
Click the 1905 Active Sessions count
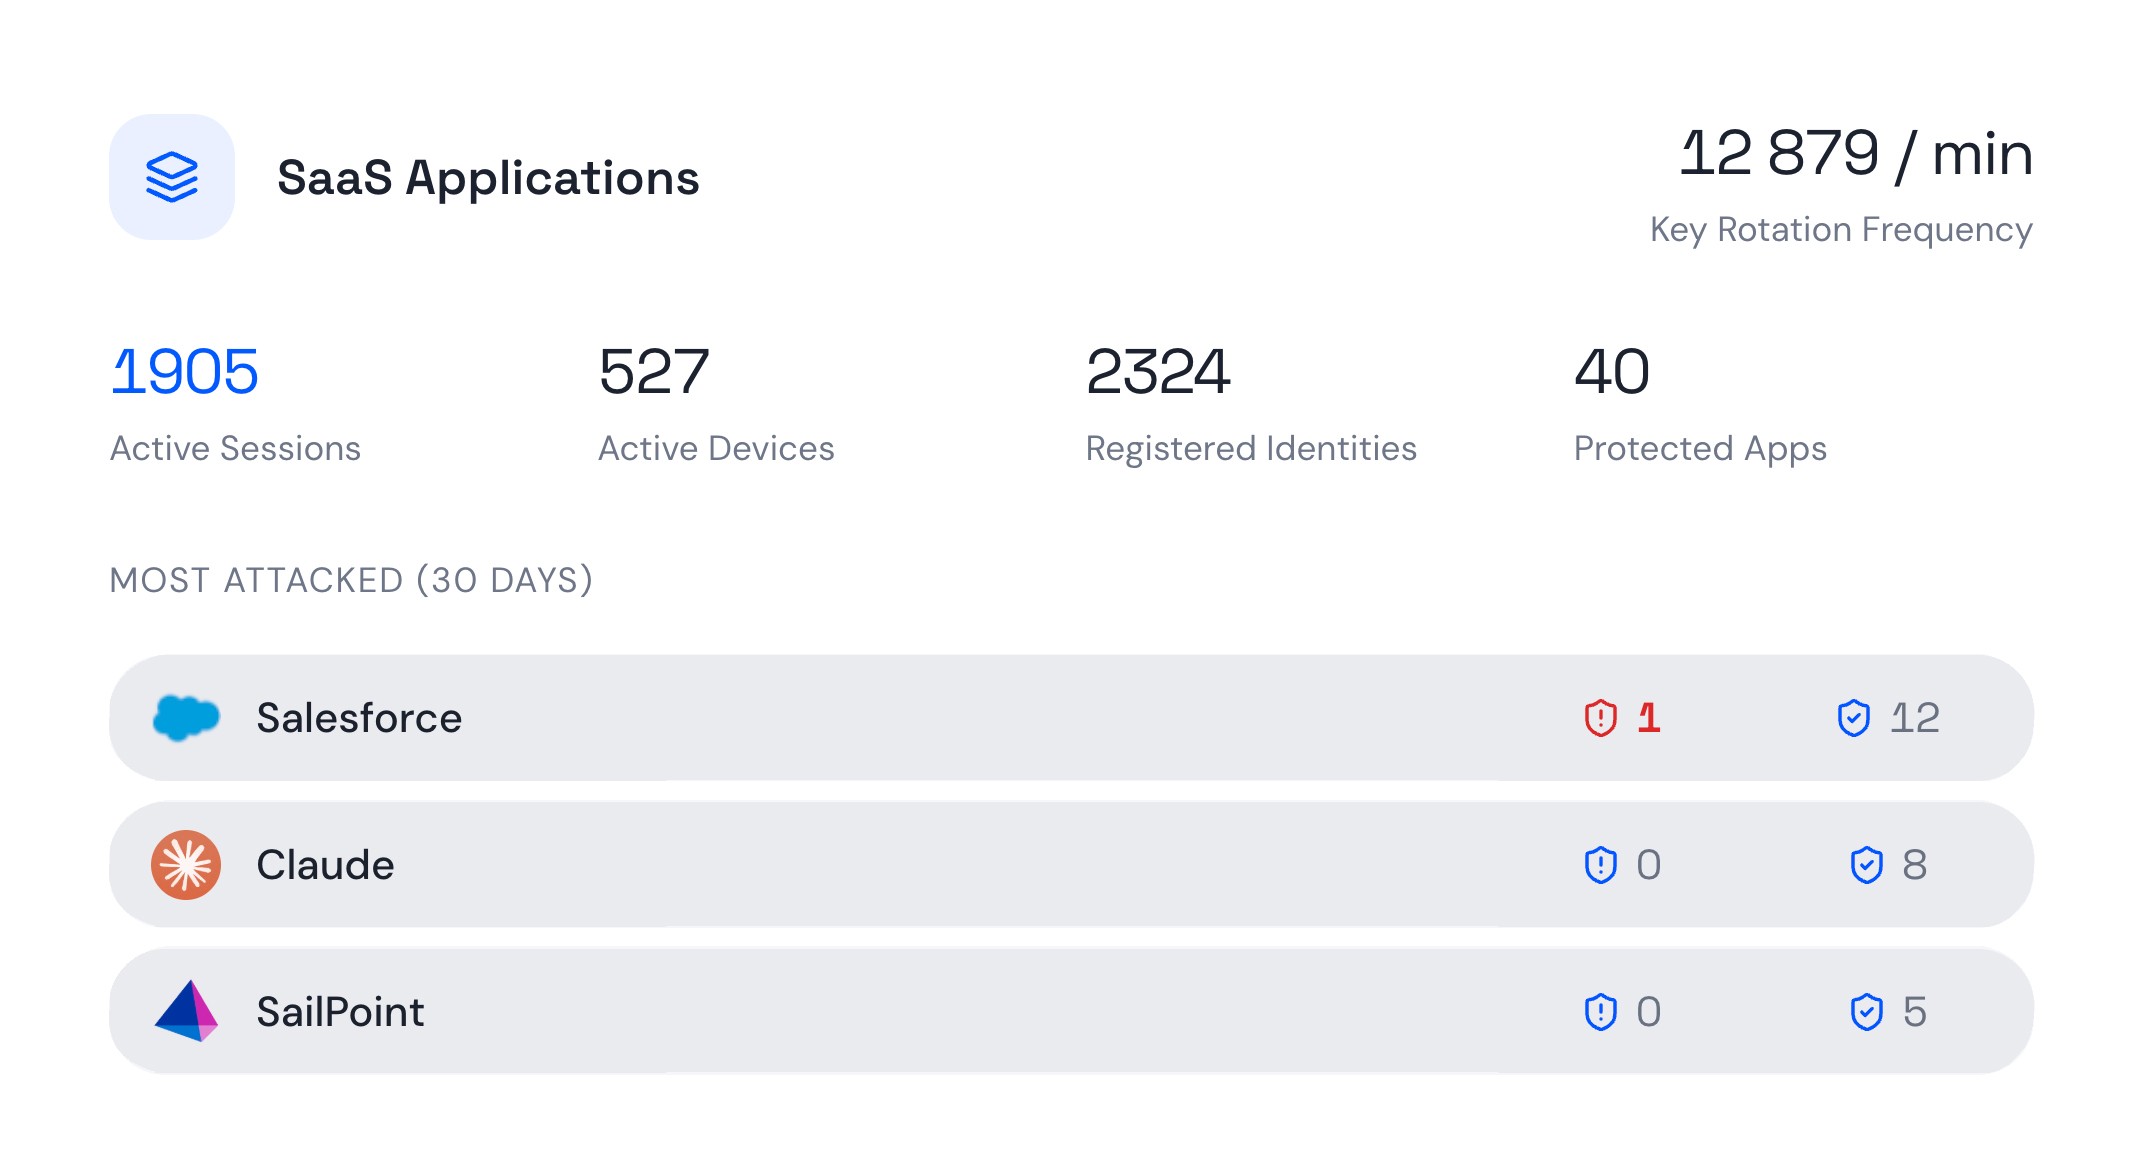(x=184, y=372)
